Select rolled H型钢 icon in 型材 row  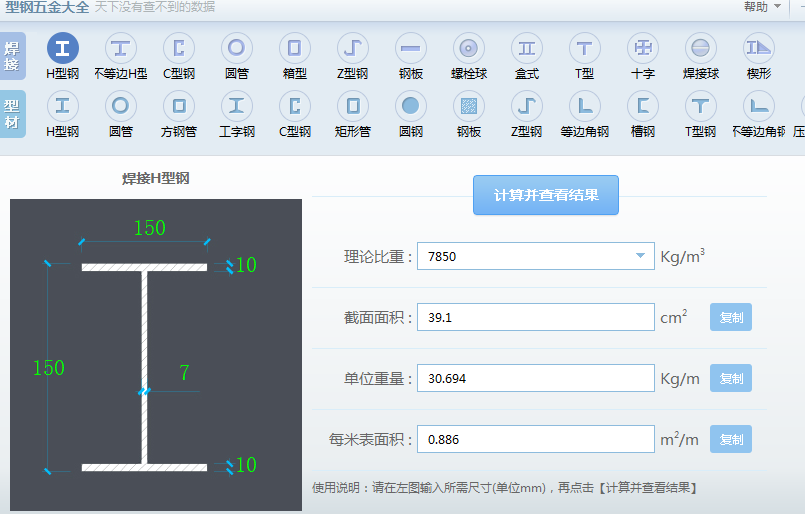(63, 106)
